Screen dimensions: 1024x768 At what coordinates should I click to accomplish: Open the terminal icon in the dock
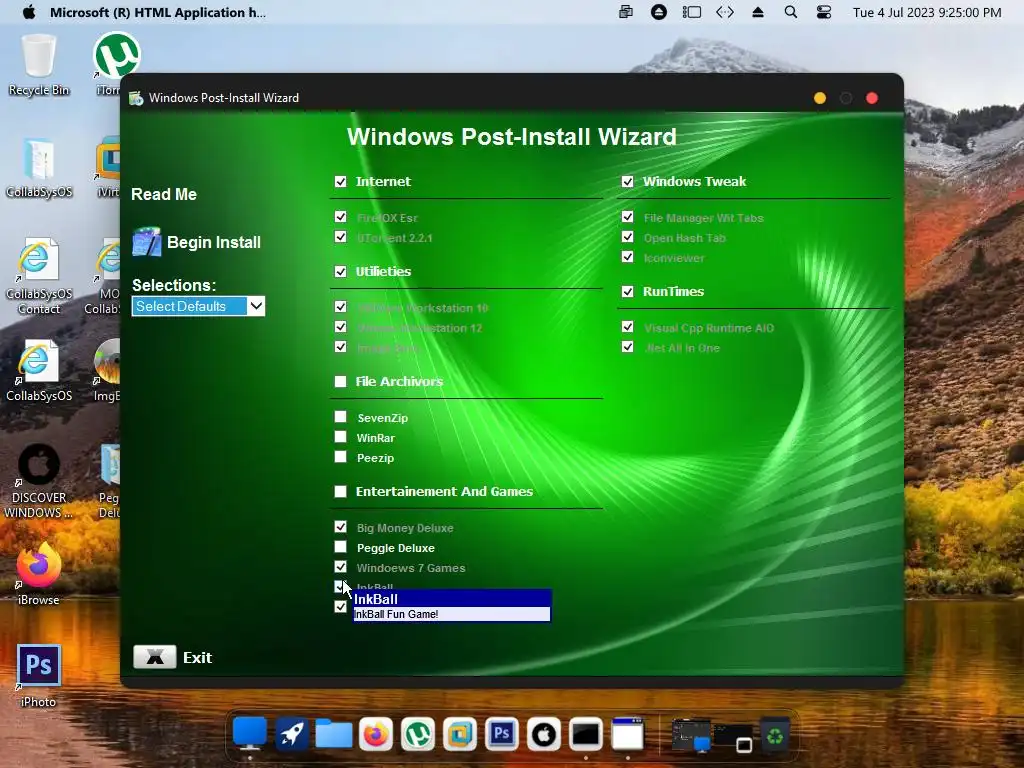click(x=586, y=734)
